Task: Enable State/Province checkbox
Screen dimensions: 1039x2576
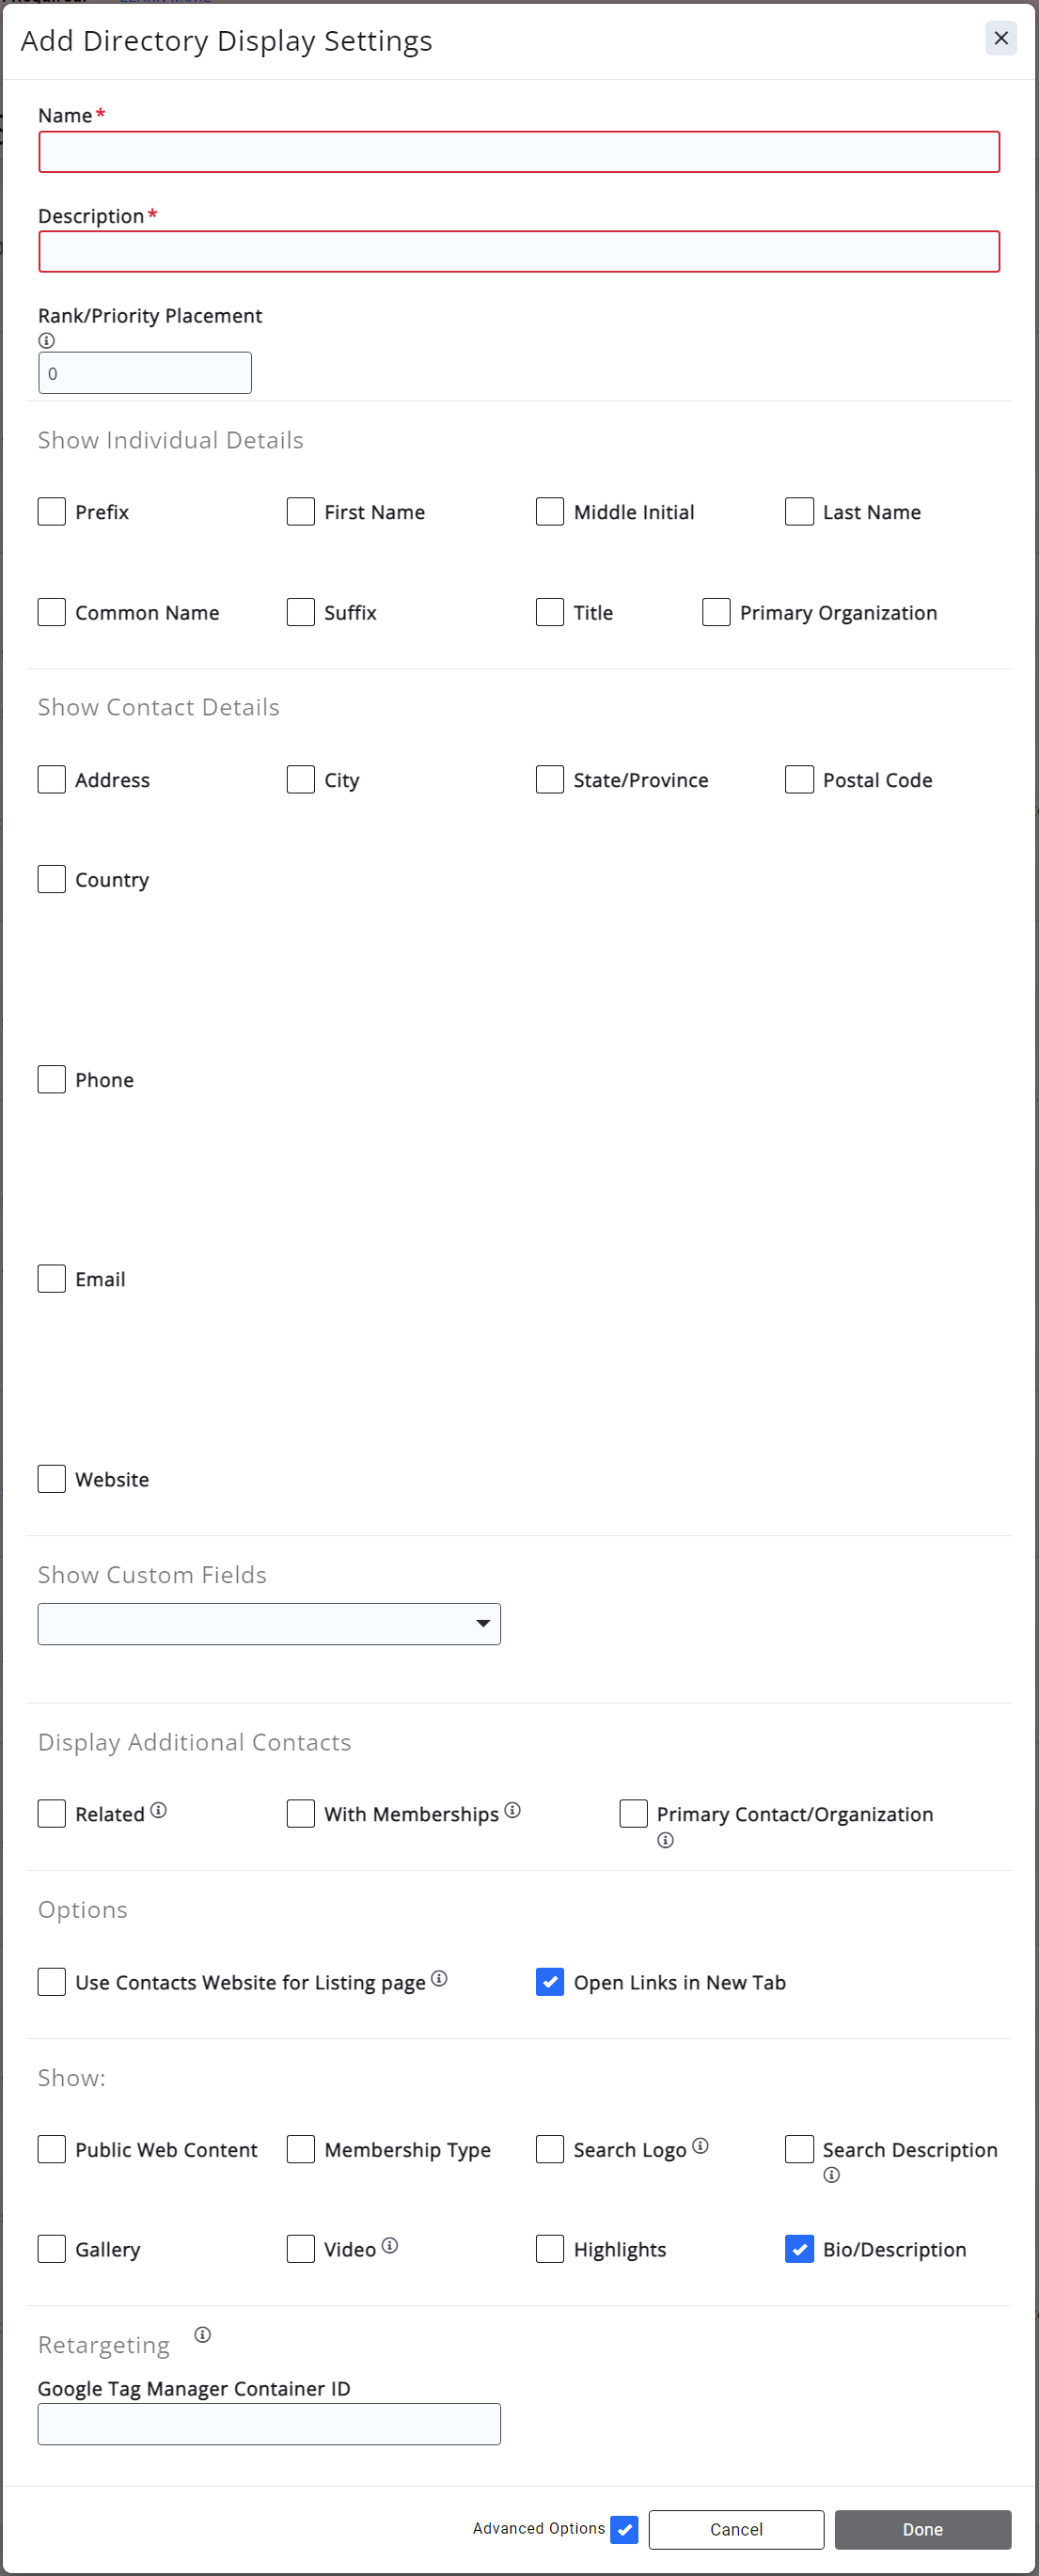Action: click(550, 779)
